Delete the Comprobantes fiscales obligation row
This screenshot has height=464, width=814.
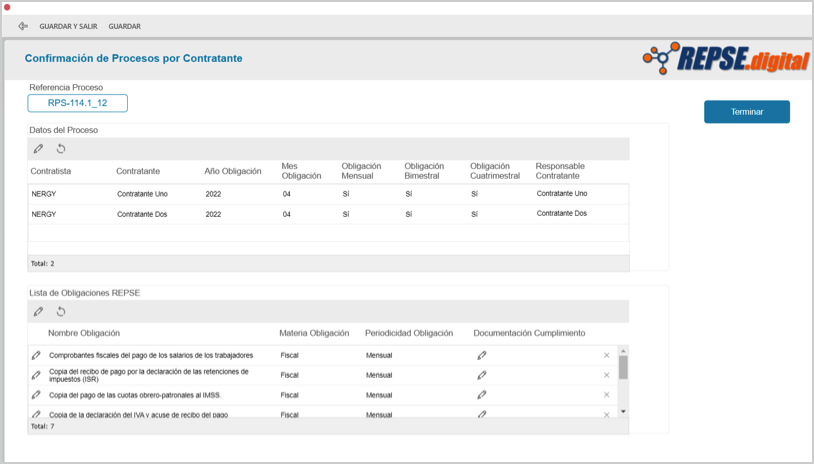606,355
